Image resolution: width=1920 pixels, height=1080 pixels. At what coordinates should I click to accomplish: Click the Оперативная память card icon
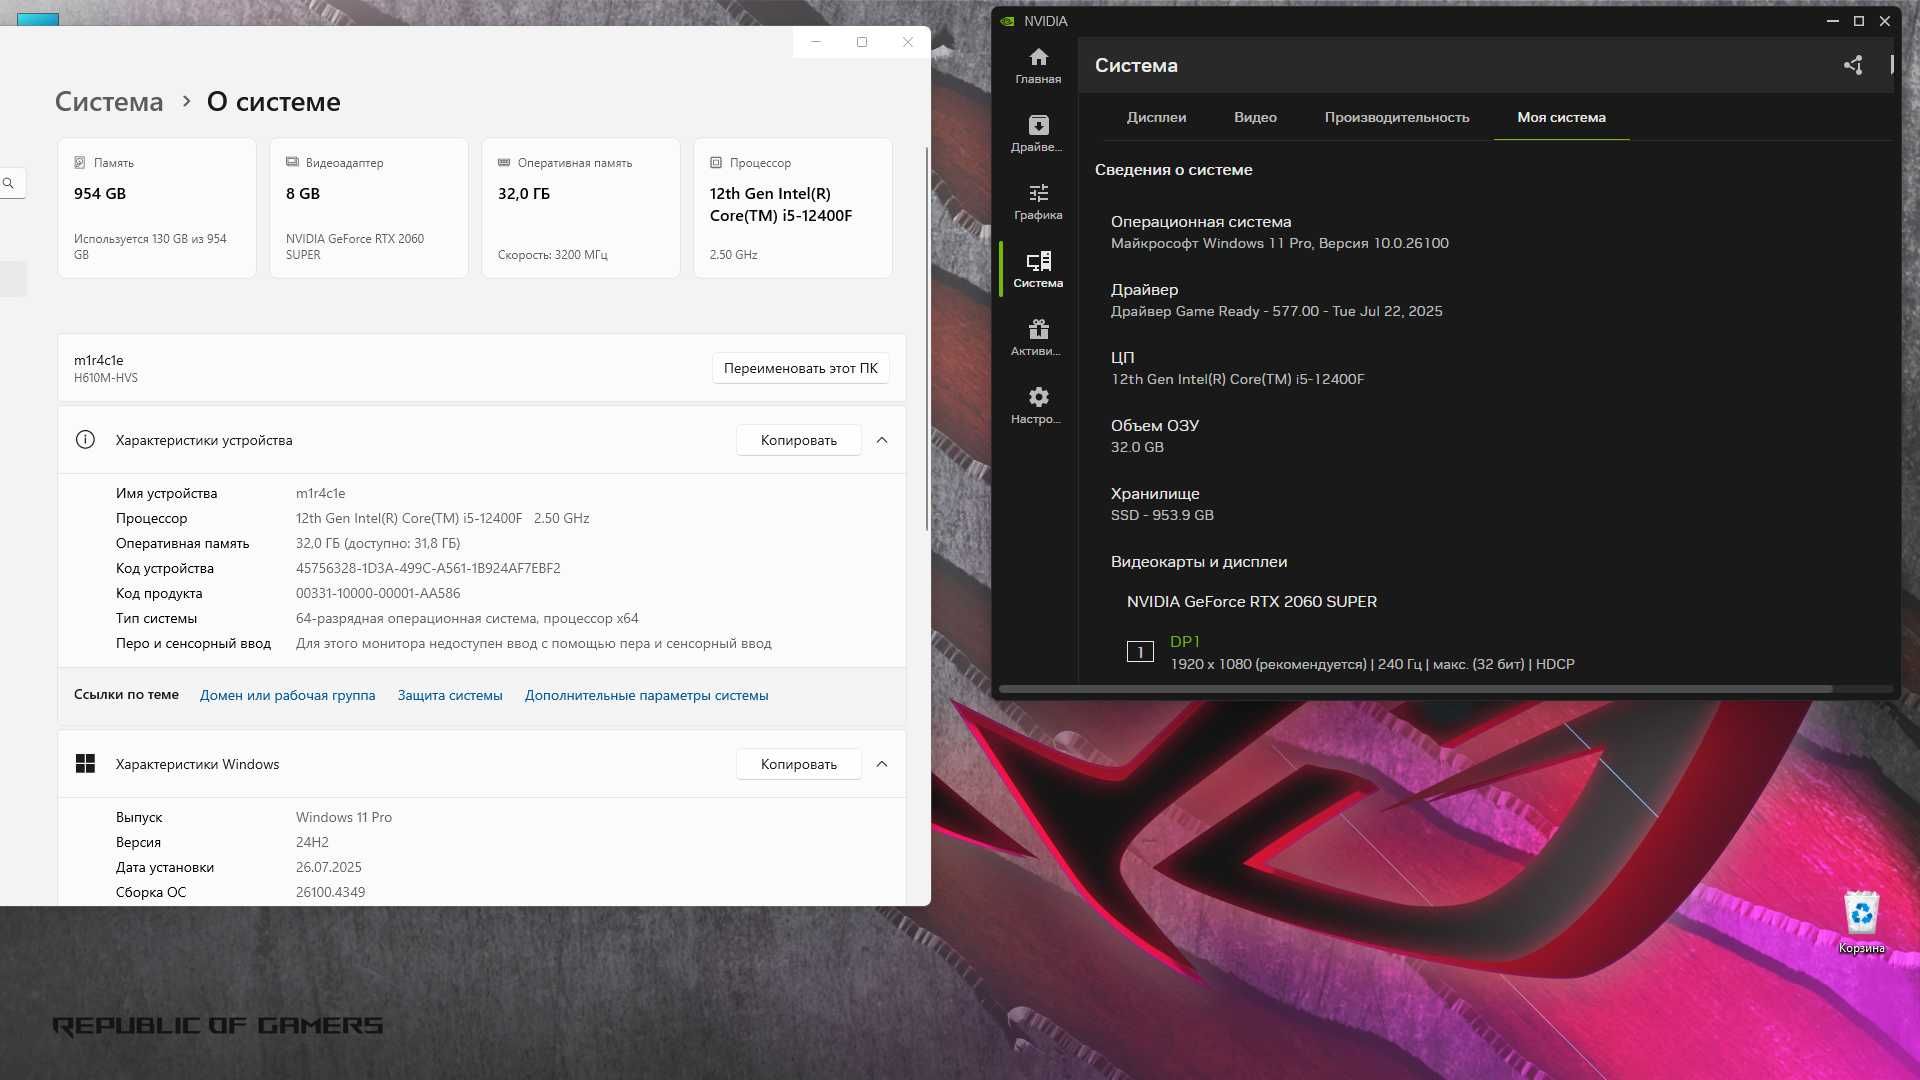[x=504, y=162]
